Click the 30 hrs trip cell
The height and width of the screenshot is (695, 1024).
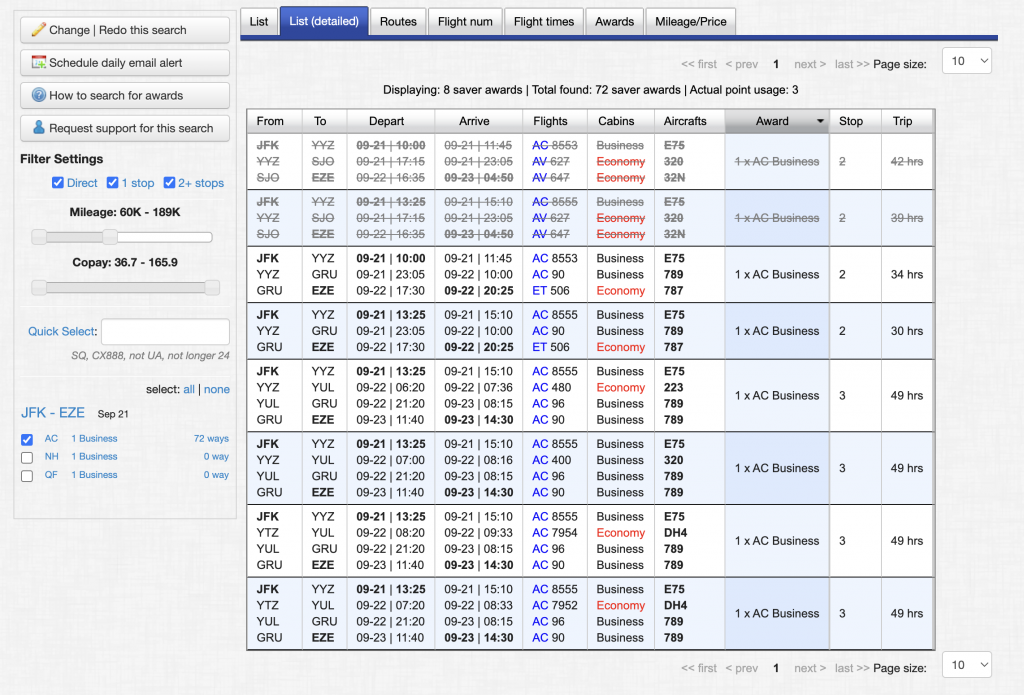pyautogui.click(x=906, y=331)
